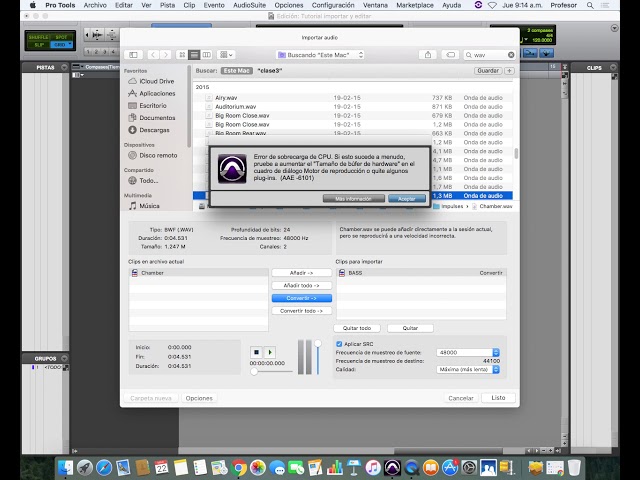Click the tags icon in the import dialog

pyautogui.click(x=450, y=55)
